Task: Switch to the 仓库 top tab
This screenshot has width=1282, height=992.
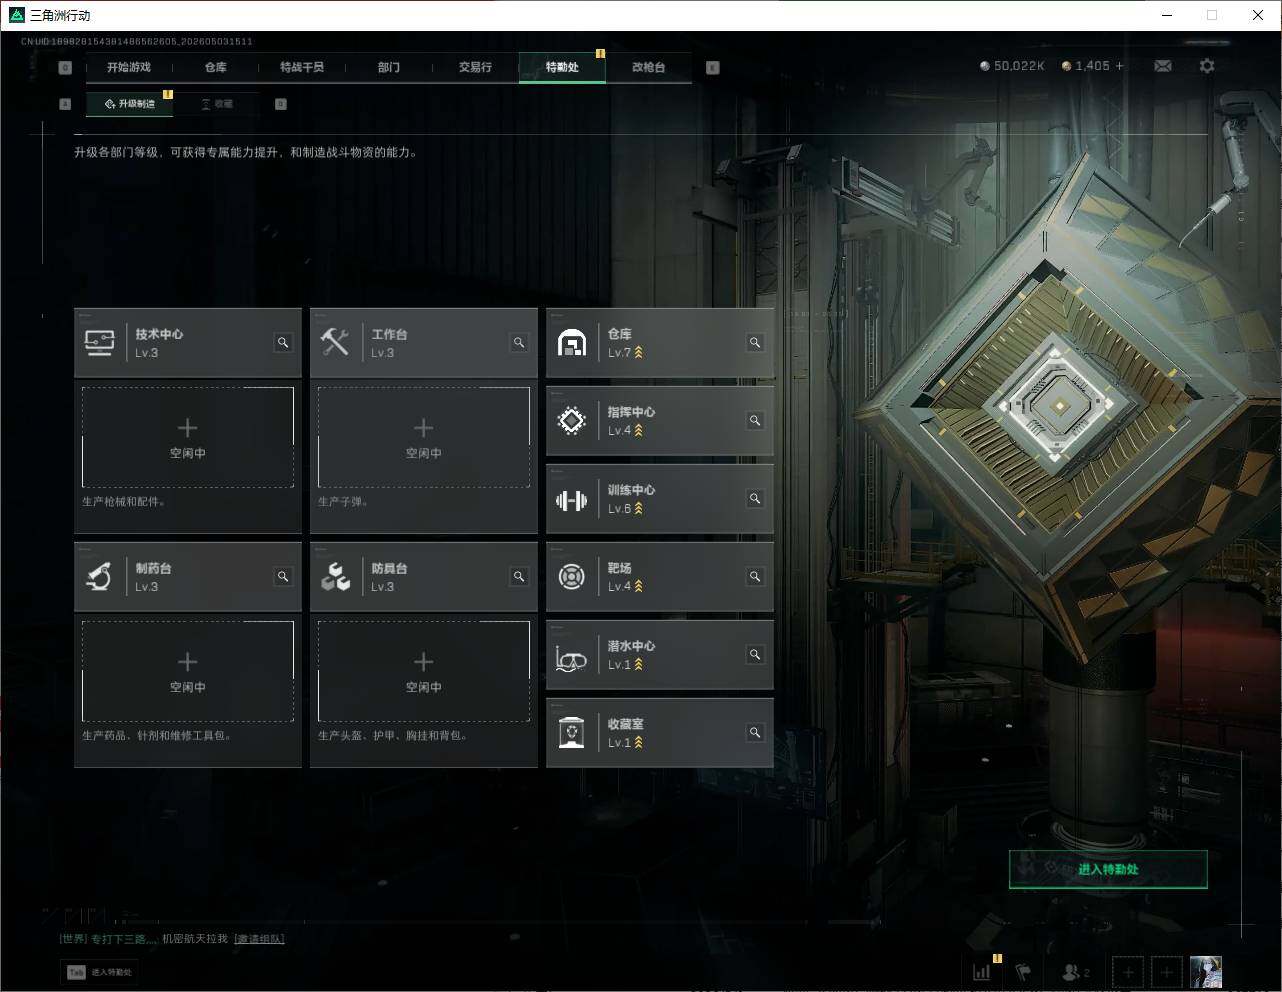Action: tap(216, 67)
